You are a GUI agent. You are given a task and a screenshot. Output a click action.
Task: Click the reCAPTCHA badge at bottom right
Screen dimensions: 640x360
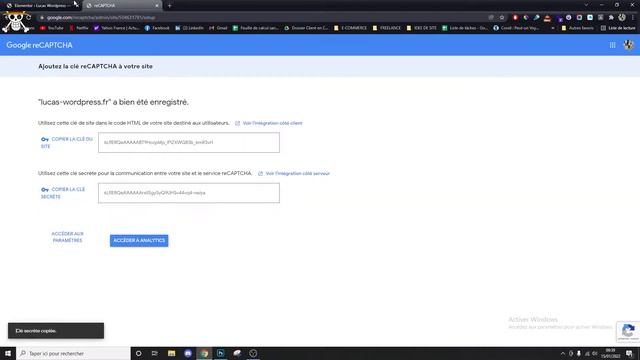pyautogui.click(x=628, y=331)
